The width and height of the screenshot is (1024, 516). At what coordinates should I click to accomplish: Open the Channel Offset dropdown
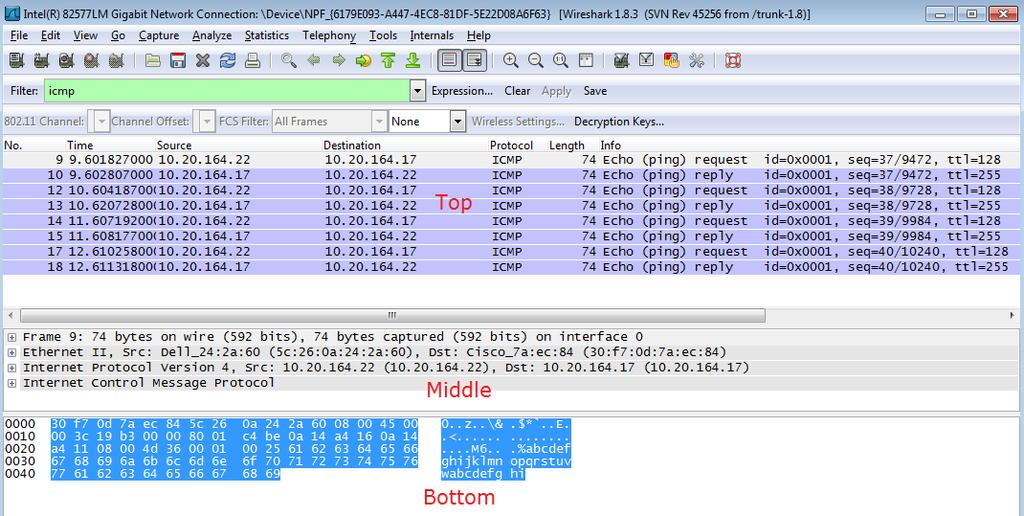tap(207, 121)
